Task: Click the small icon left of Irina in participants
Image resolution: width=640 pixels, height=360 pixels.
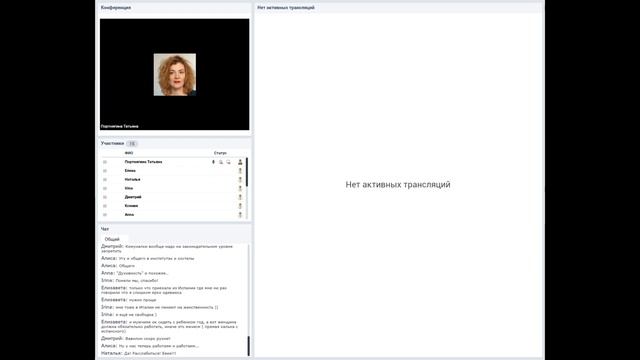Action: point(105,188)
